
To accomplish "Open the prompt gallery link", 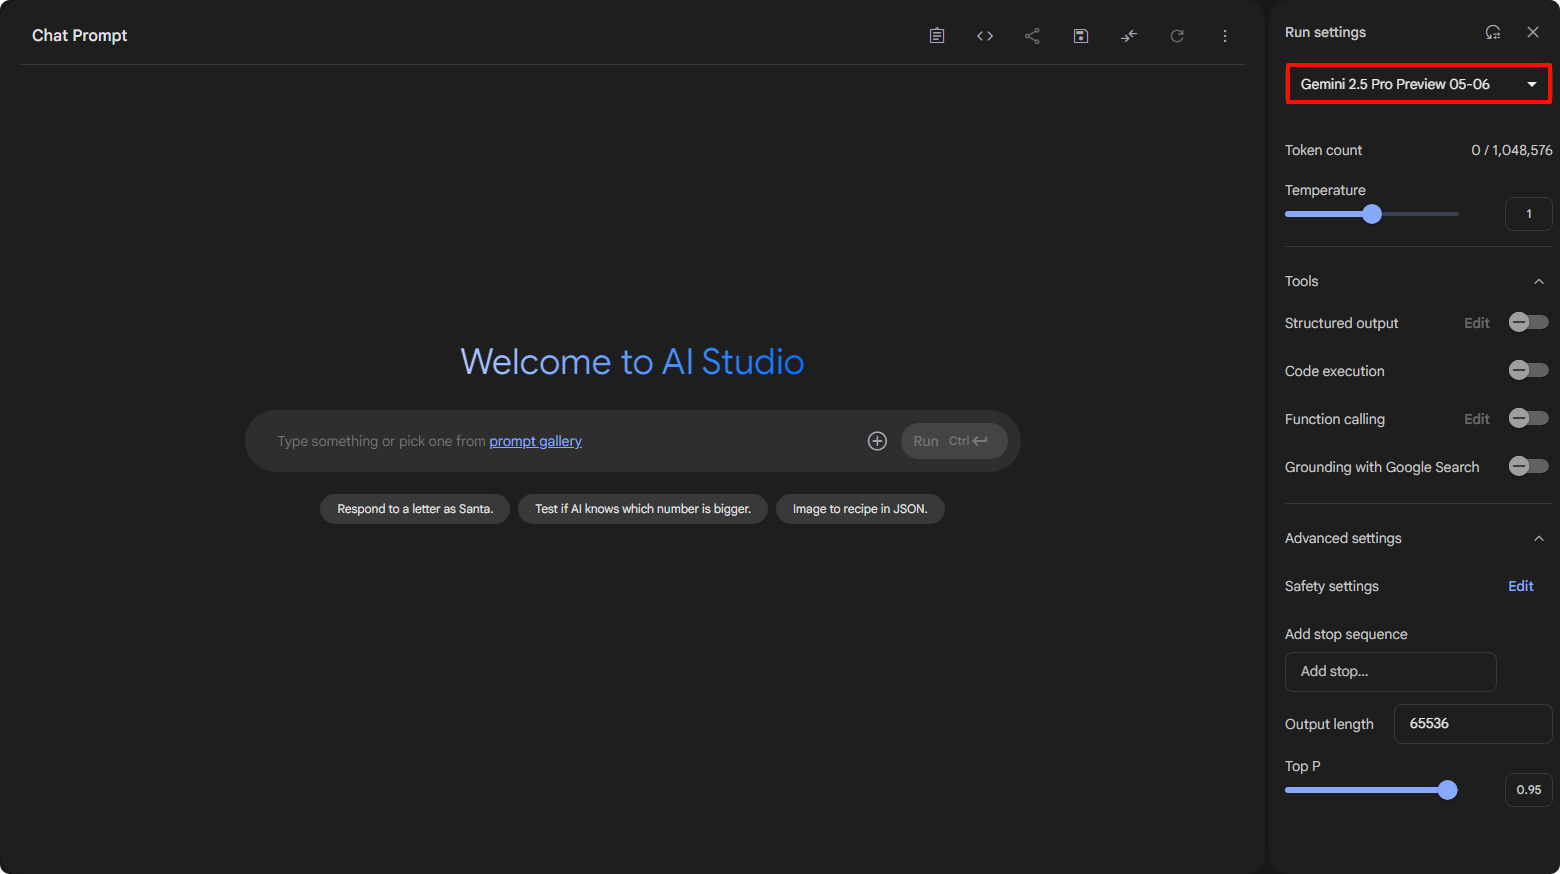I will coord(535,441).
